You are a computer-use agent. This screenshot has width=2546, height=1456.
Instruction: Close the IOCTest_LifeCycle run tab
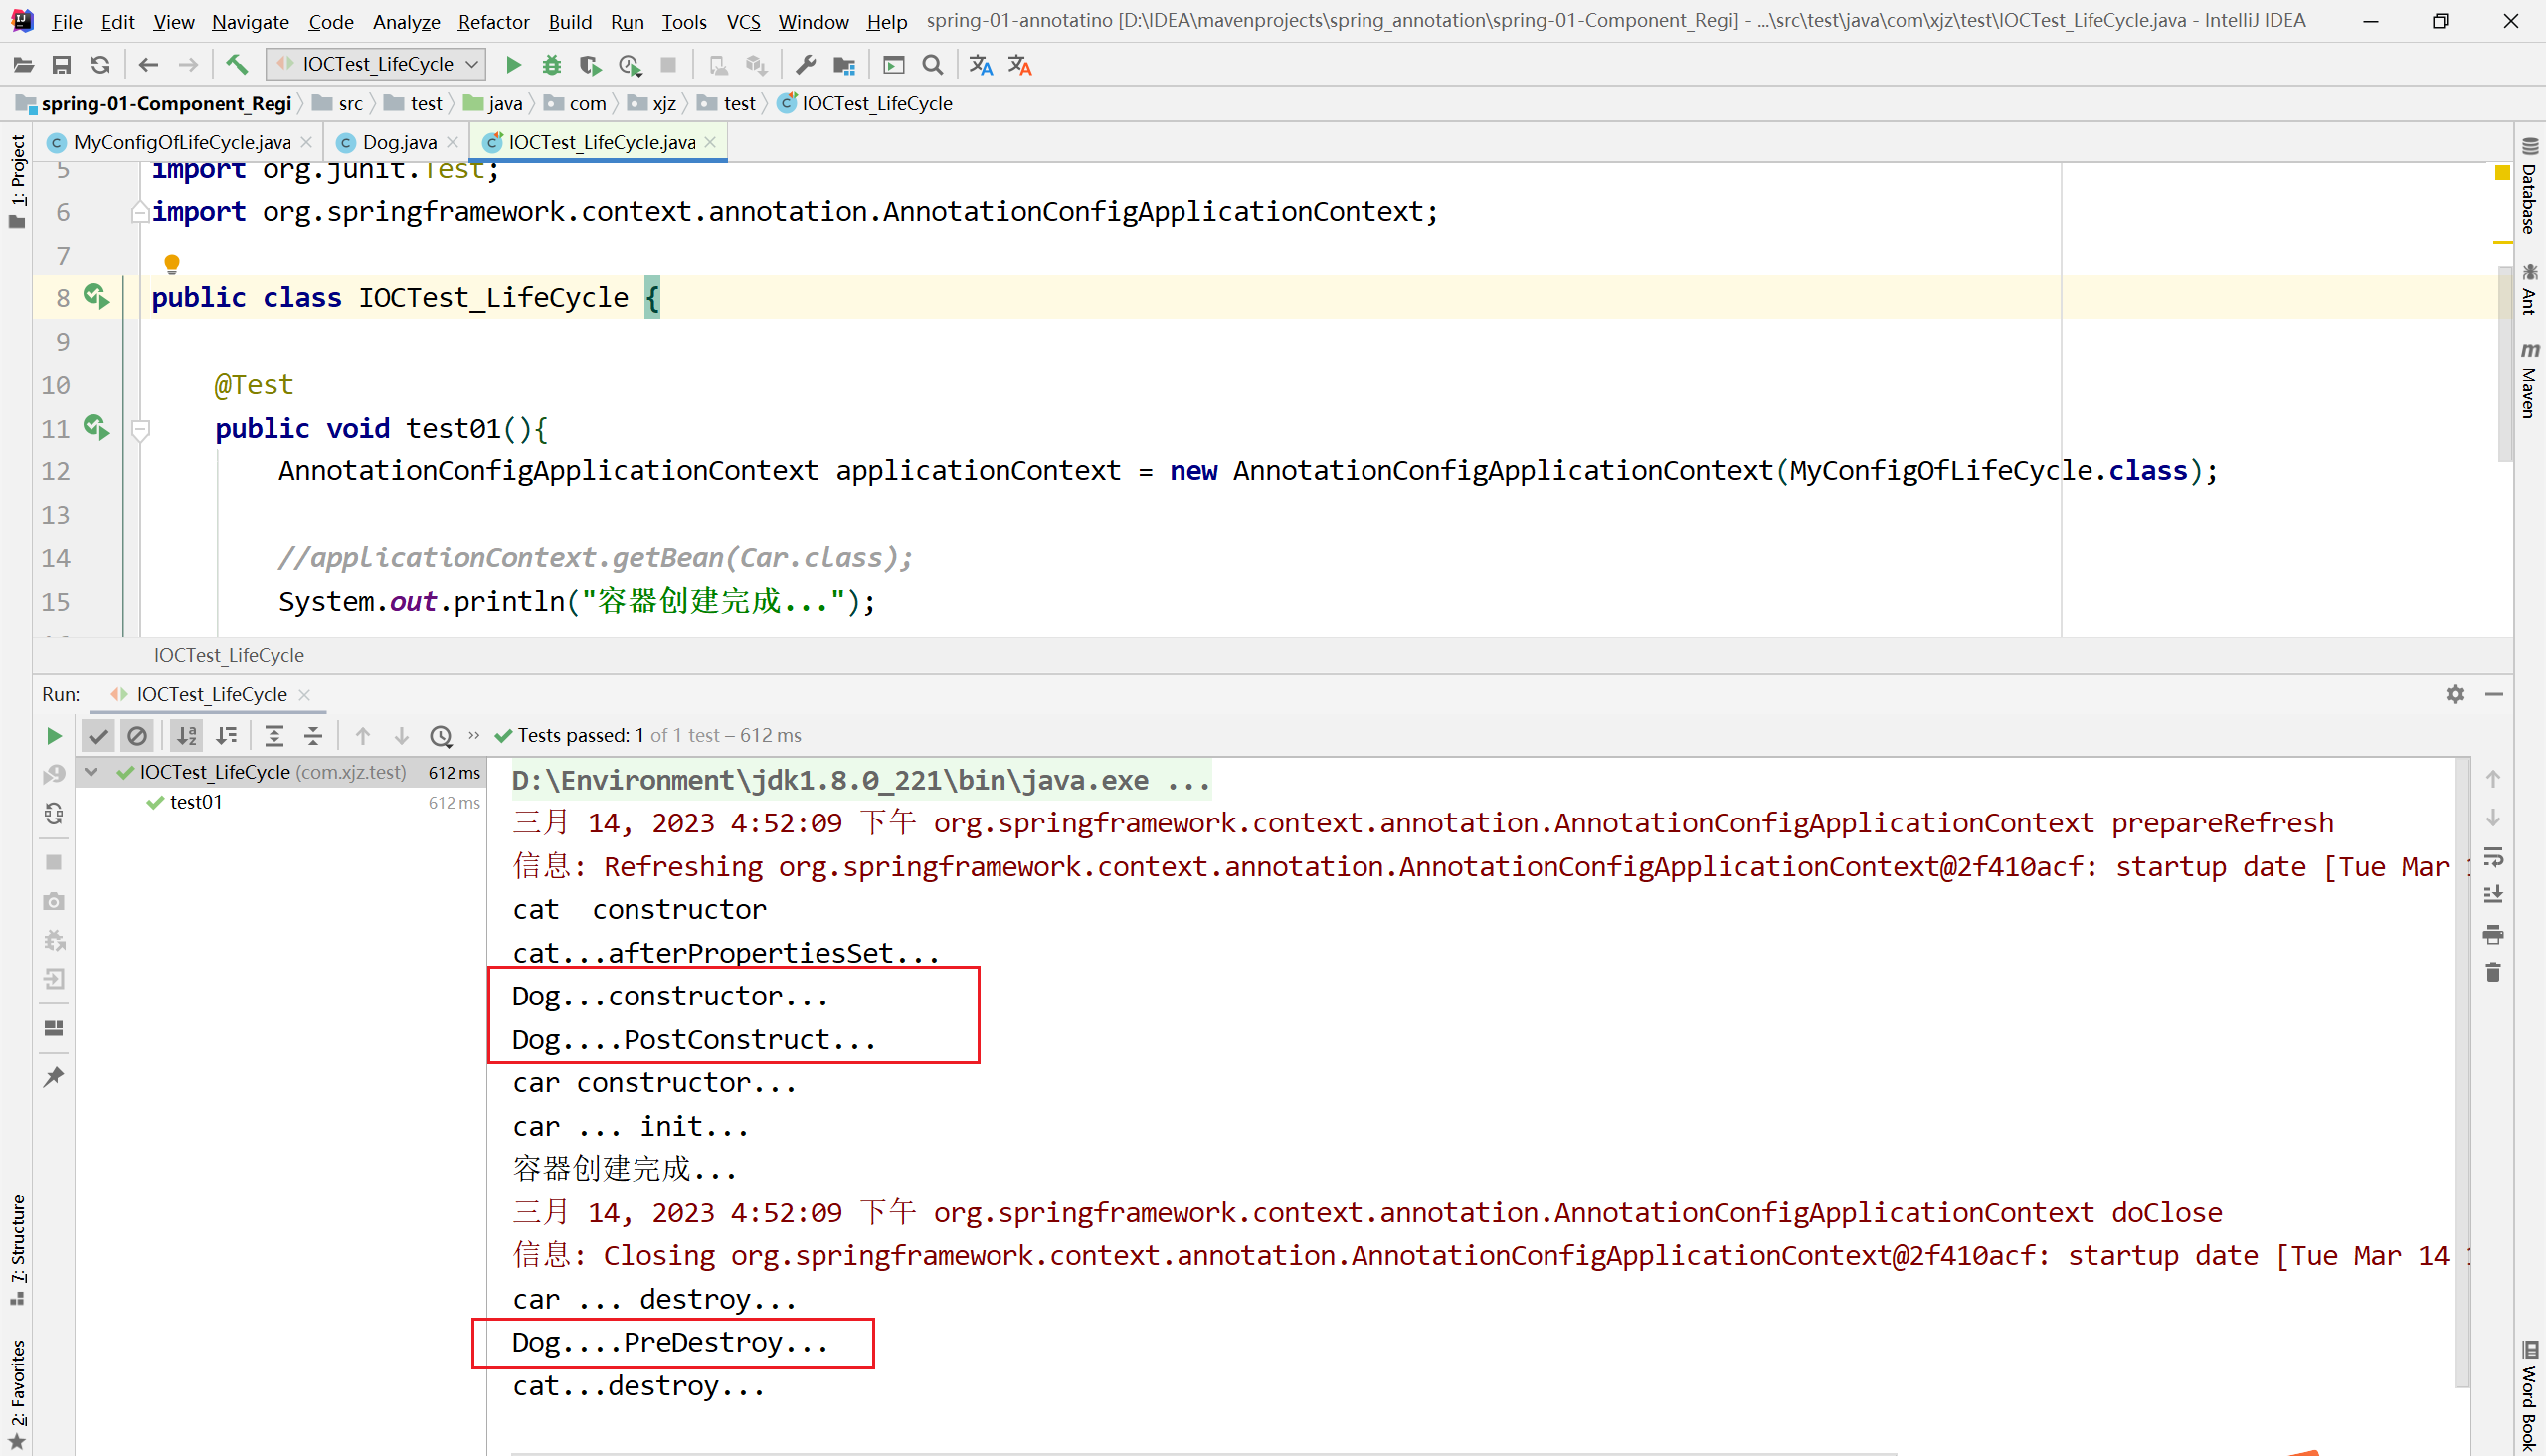304,694
